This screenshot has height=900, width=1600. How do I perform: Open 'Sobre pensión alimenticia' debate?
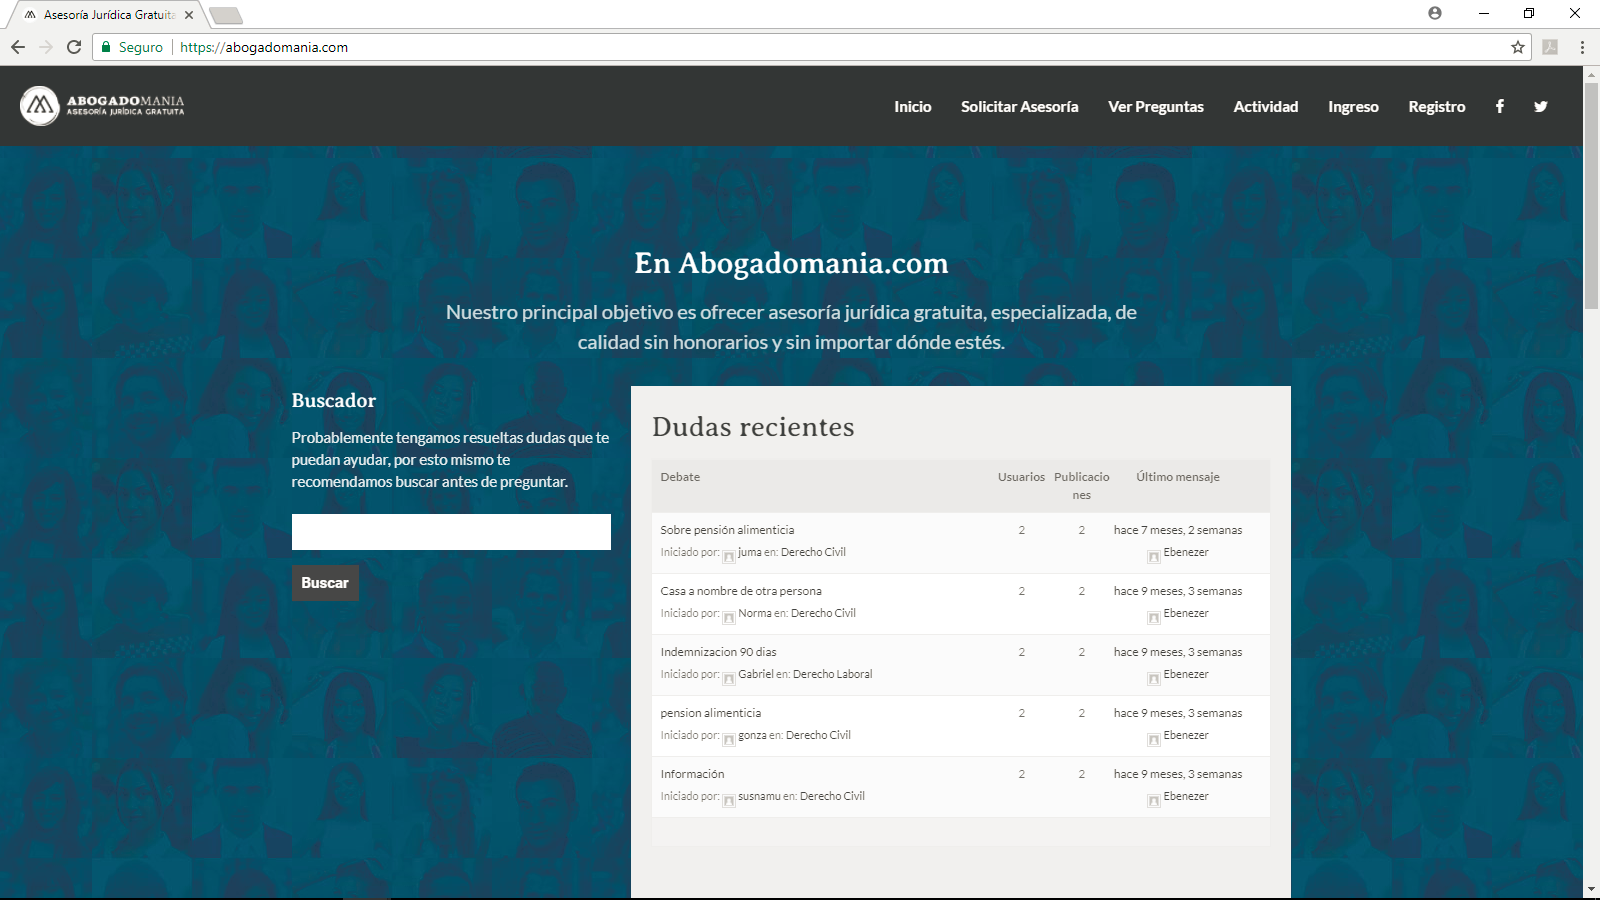click(727, 530)
